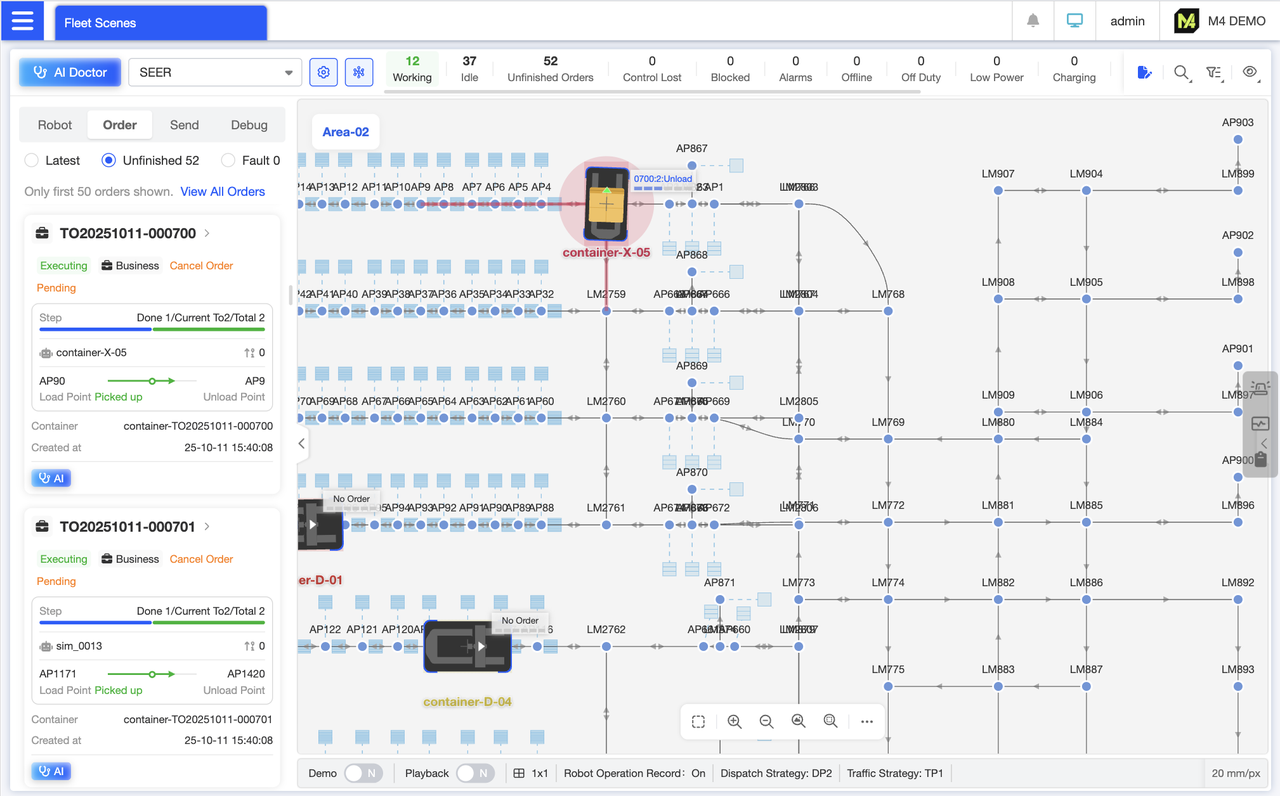The image size is (1280, 796).
Task: Open the search tool in the top toolbar
Action: coord(1182,73)
